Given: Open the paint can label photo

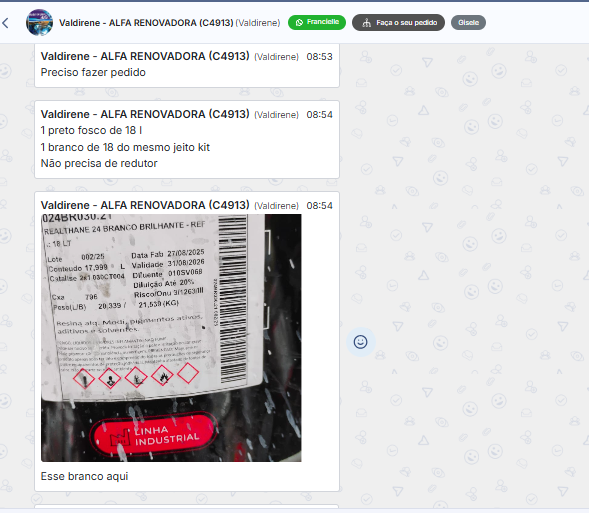Looking at the screenshot, I should 171,338.
